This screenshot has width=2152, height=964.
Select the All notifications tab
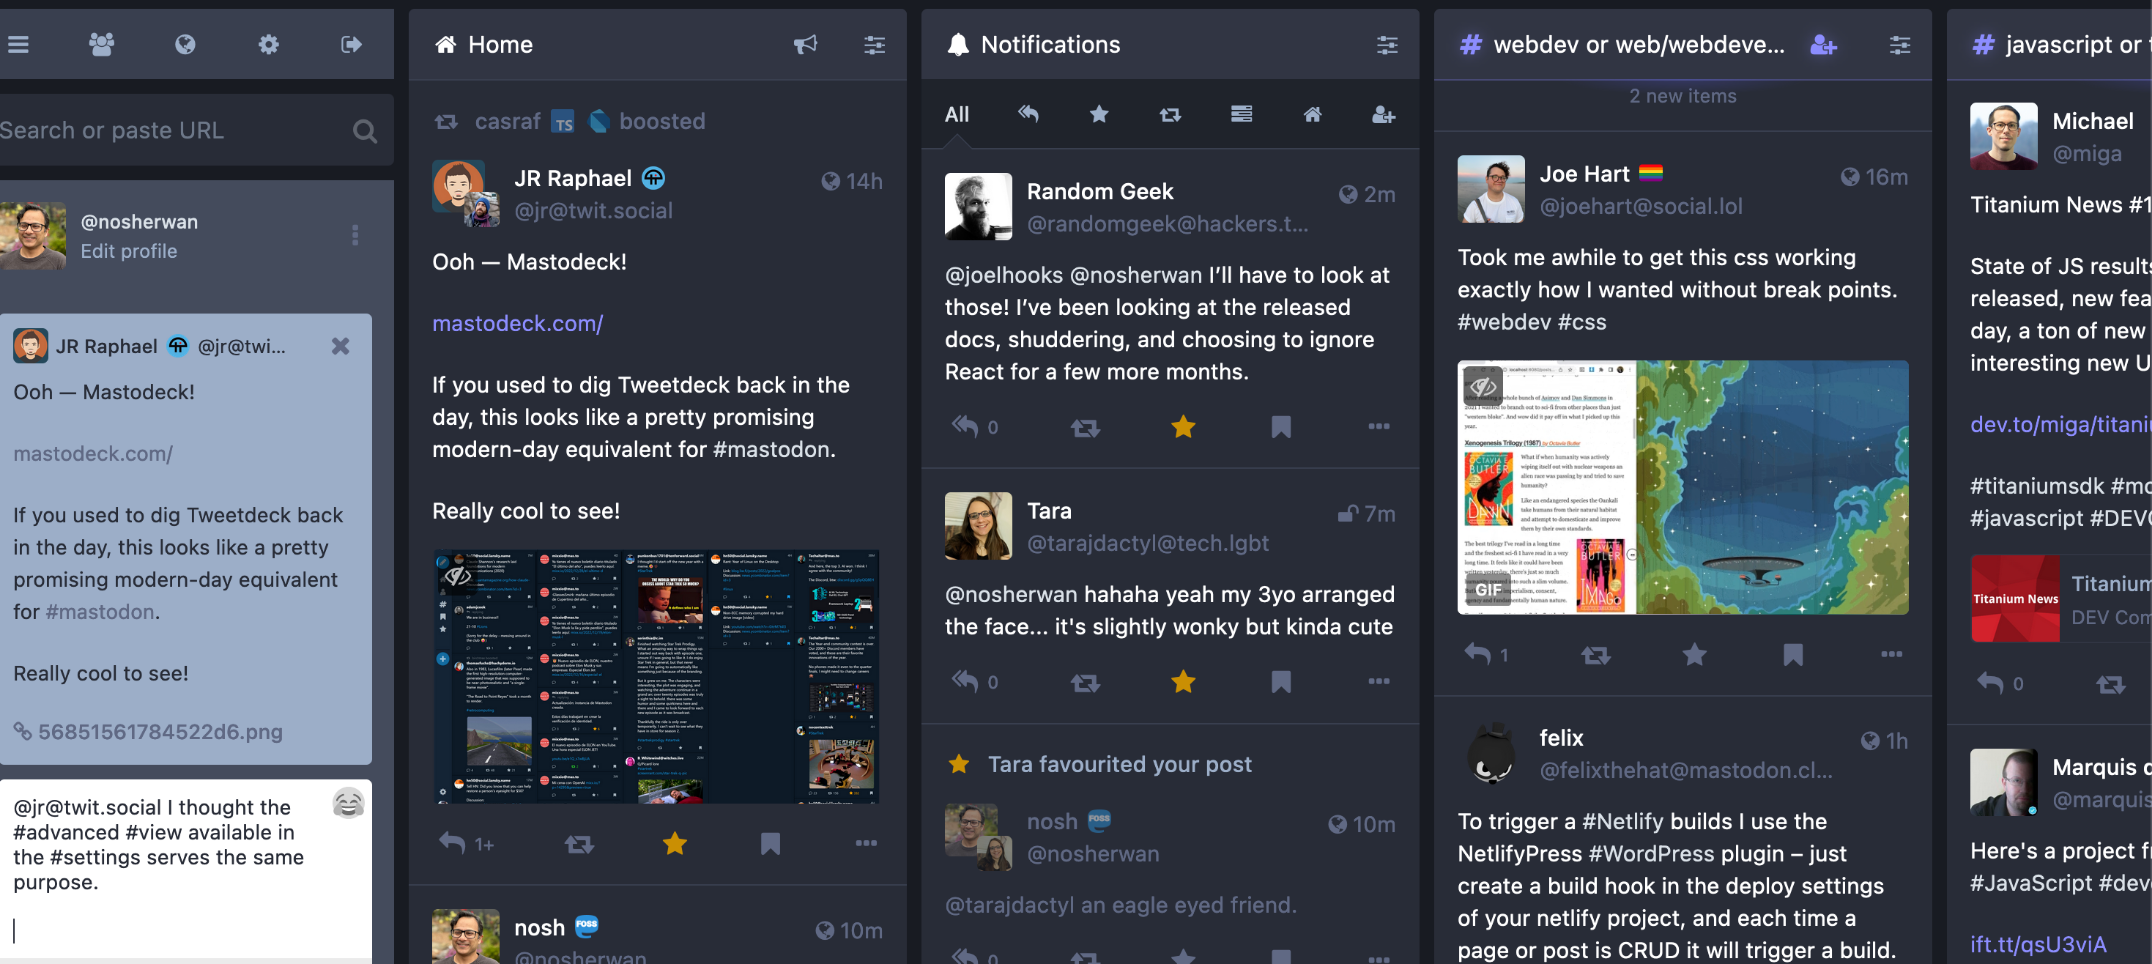tap(957, 114)
